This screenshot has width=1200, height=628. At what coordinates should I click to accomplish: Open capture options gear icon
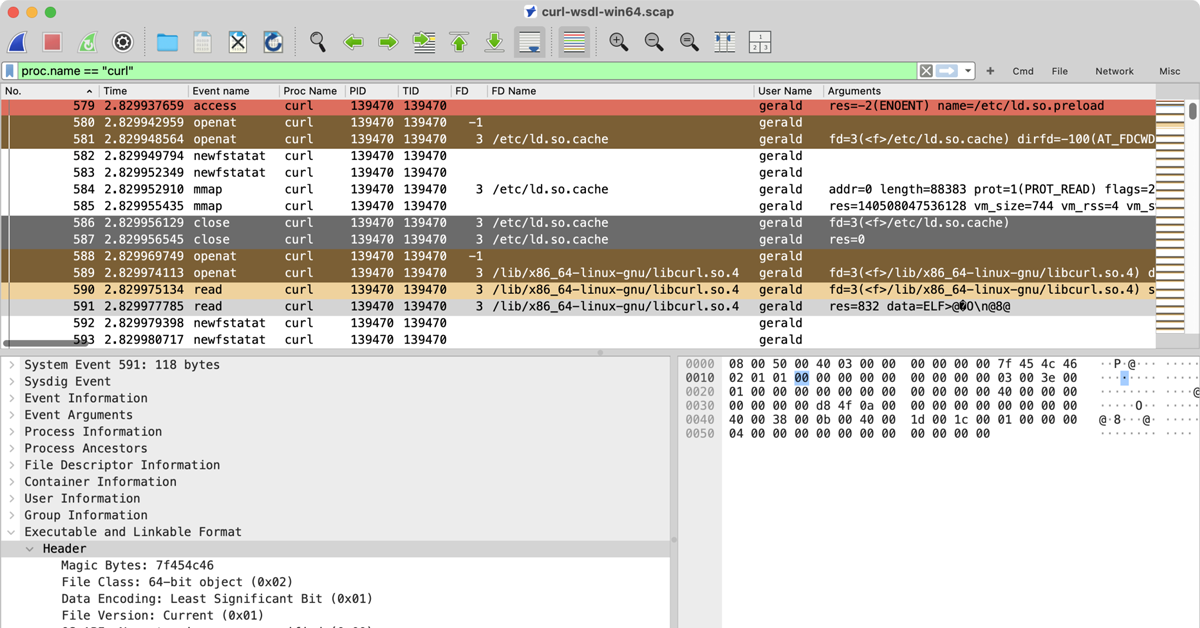click(122, 42)
